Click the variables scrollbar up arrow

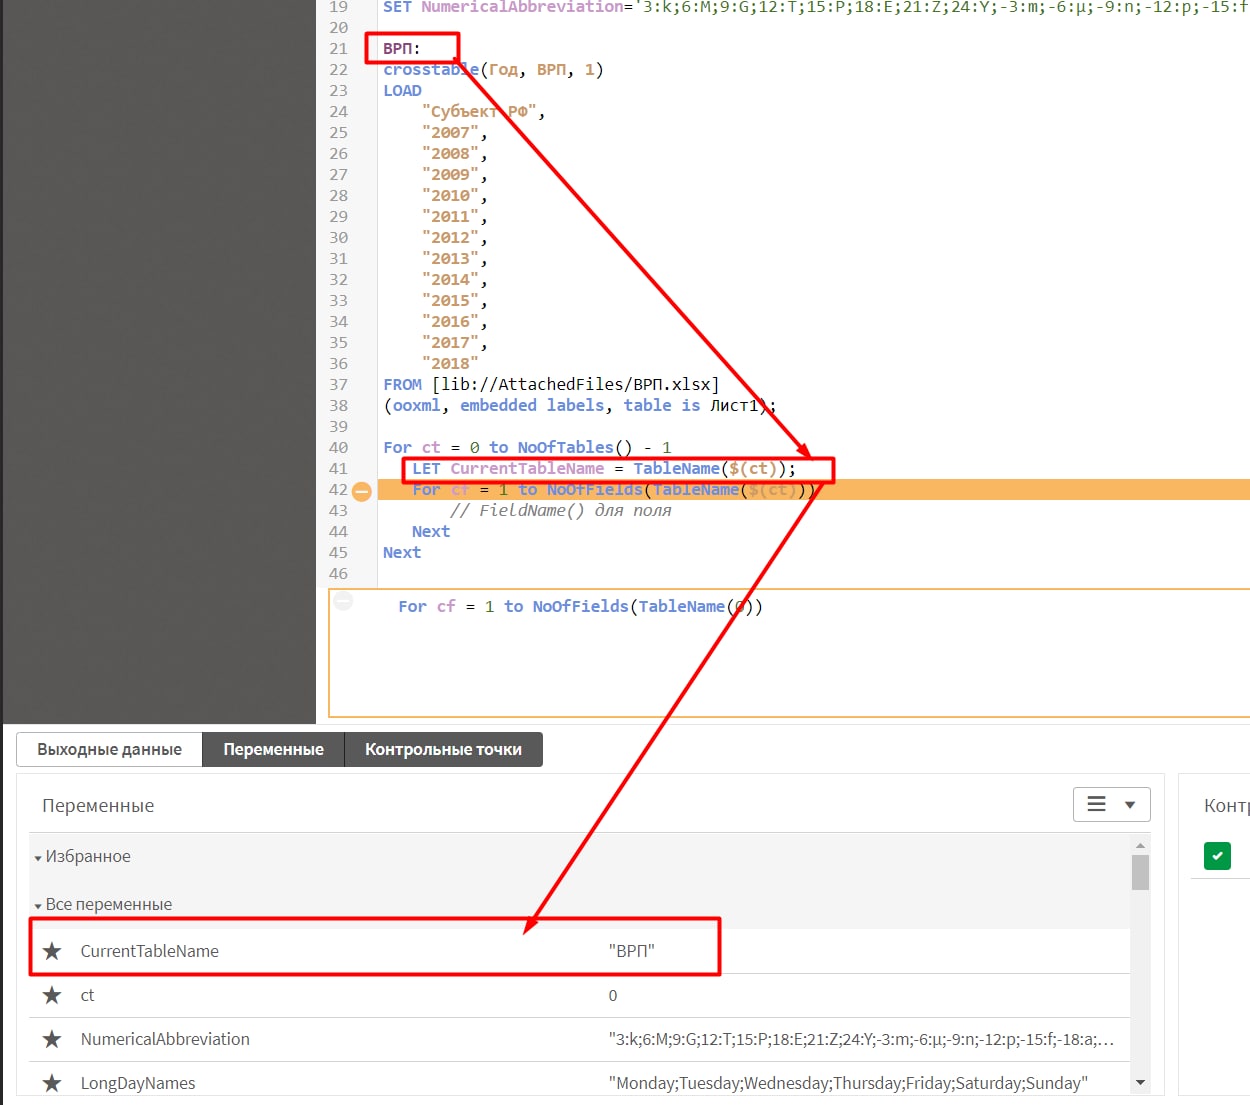click(1140, 845)
